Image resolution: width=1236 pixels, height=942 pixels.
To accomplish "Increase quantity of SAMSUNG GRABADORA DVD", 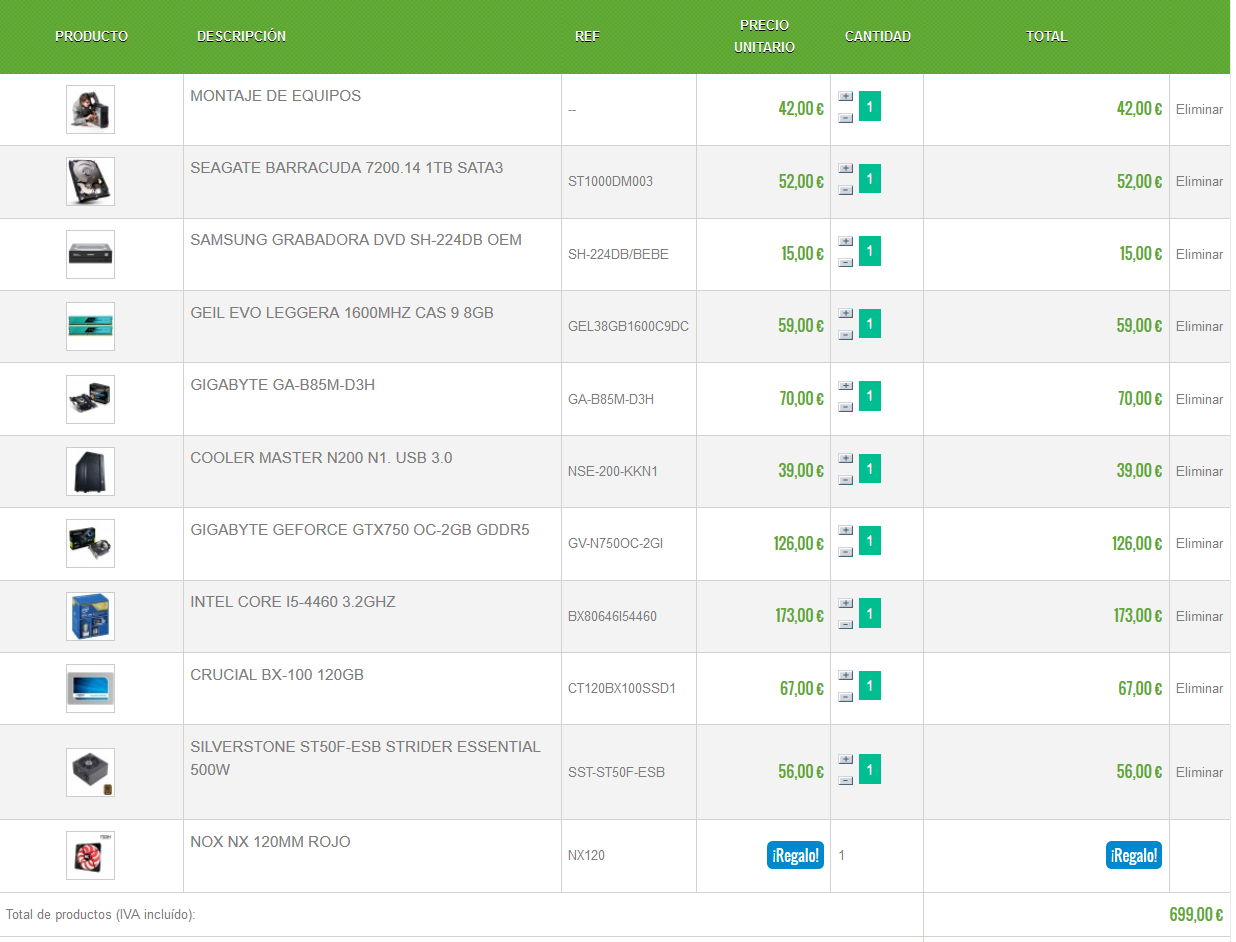I will pos(845,242).
